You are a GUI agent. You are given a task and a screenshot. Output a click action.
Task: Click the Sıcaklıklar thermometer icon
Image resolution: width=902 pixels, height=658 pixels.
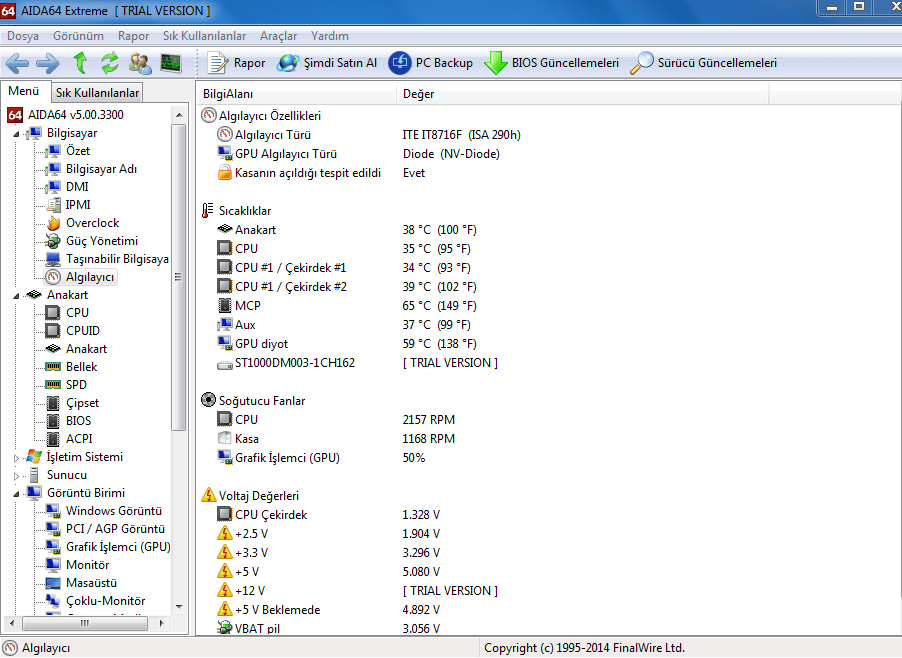coord(208,211)
